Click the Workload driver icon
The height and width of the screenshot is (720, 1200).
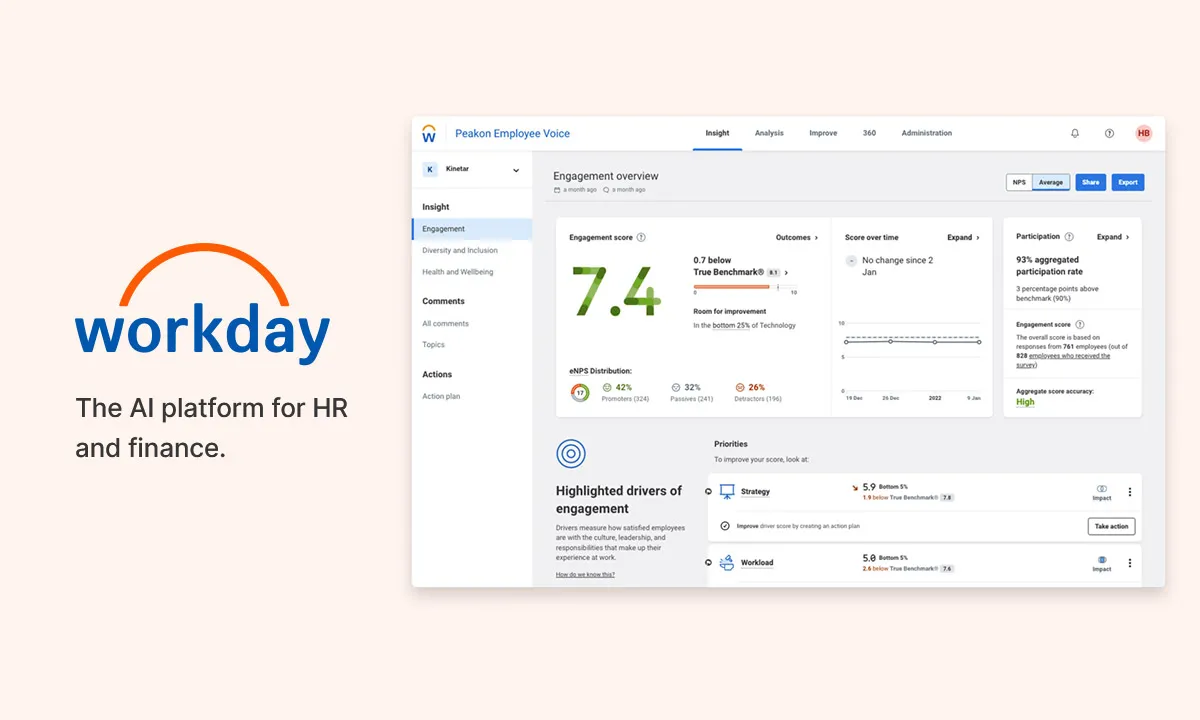click(x=727, y=561)
